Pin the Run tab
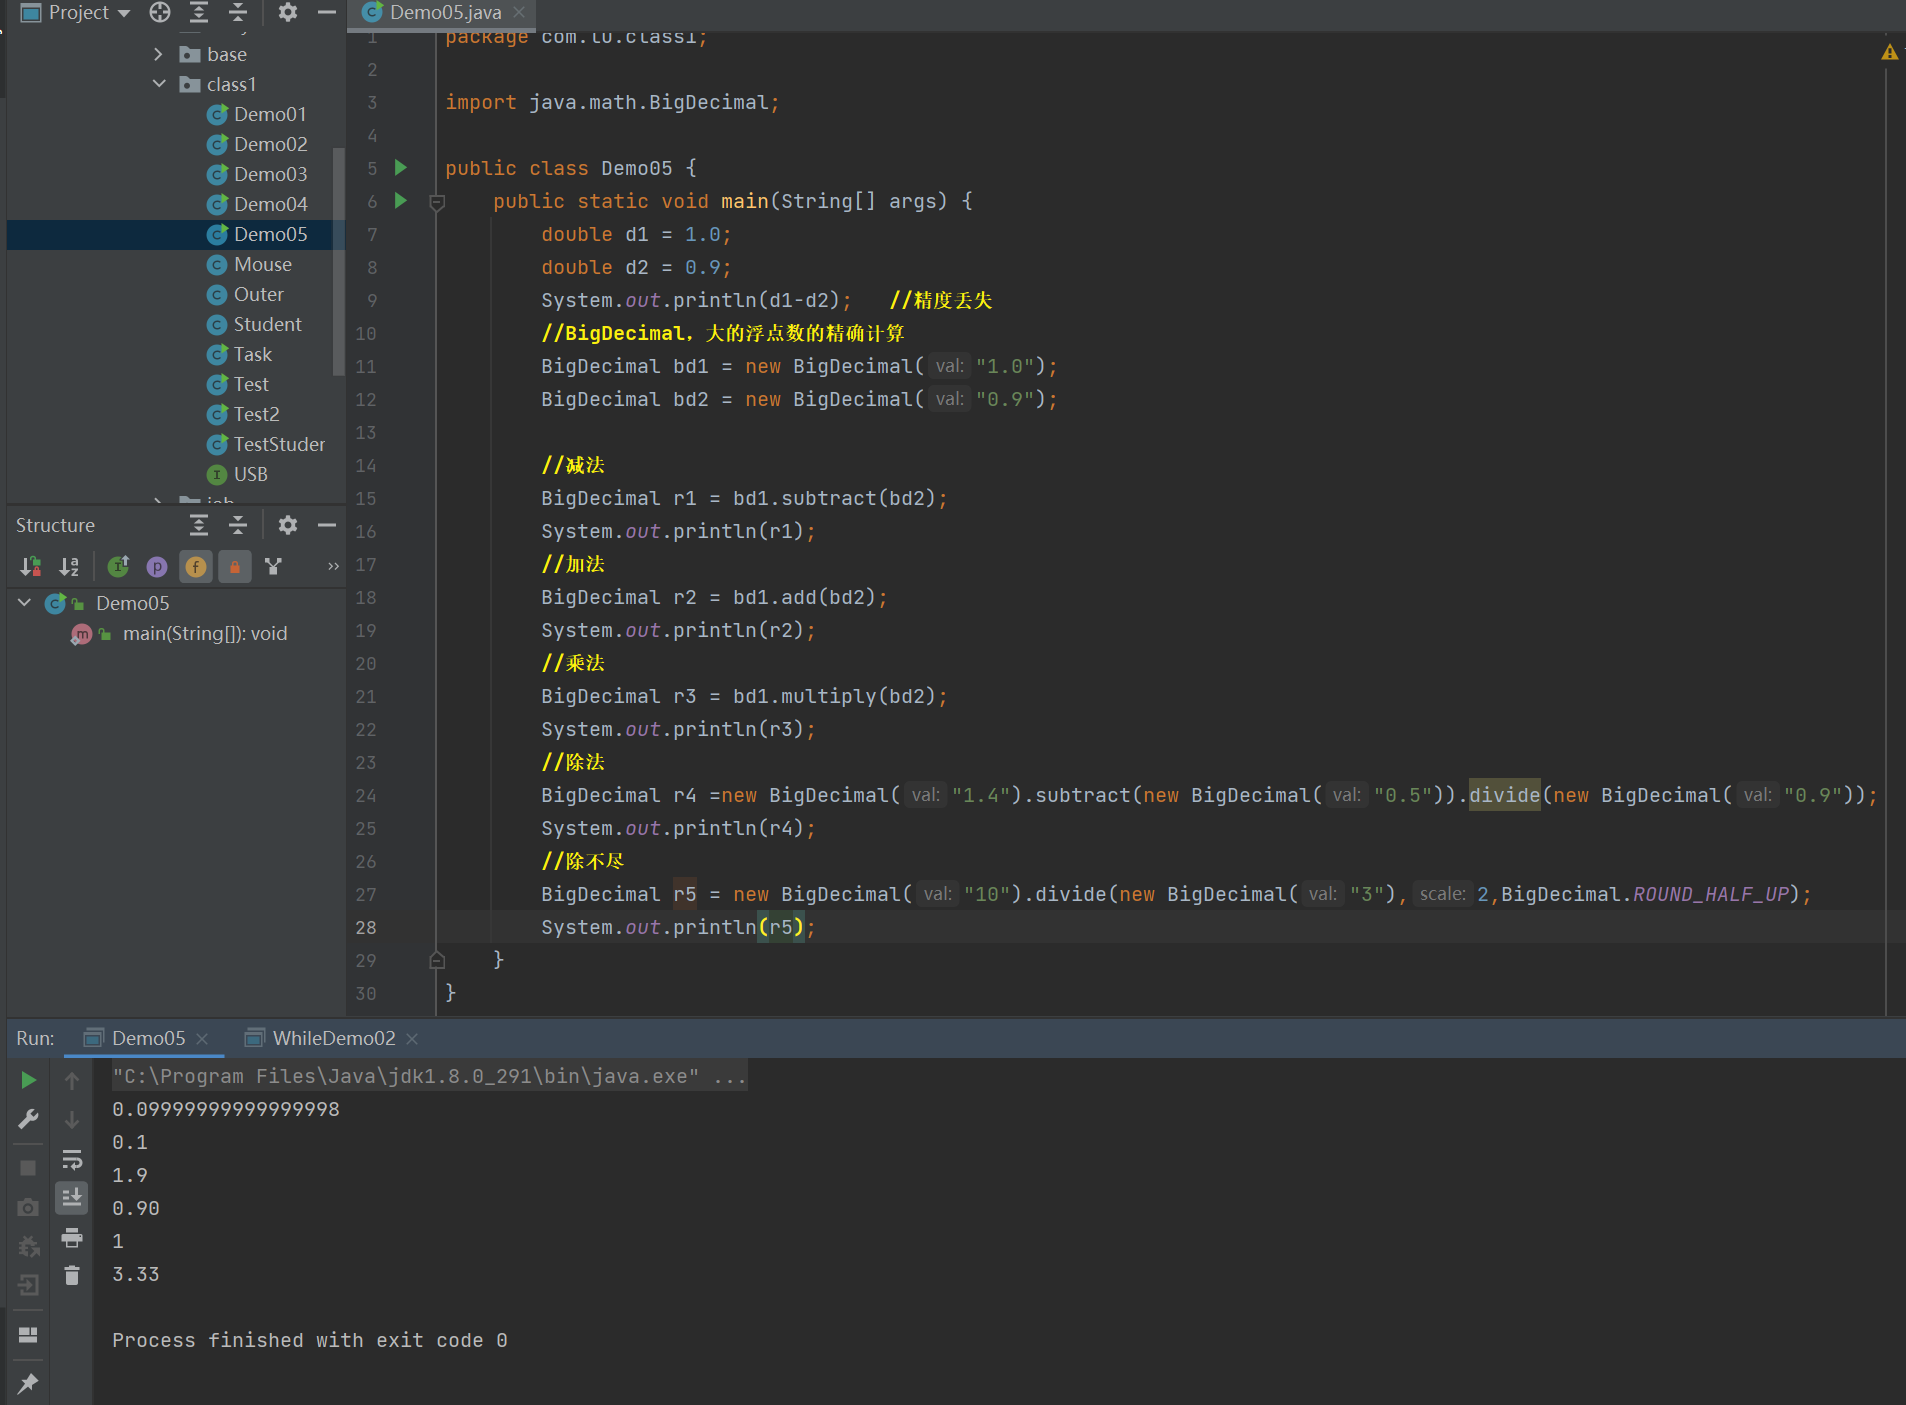1906x1405 pixels. [28, 1384]
